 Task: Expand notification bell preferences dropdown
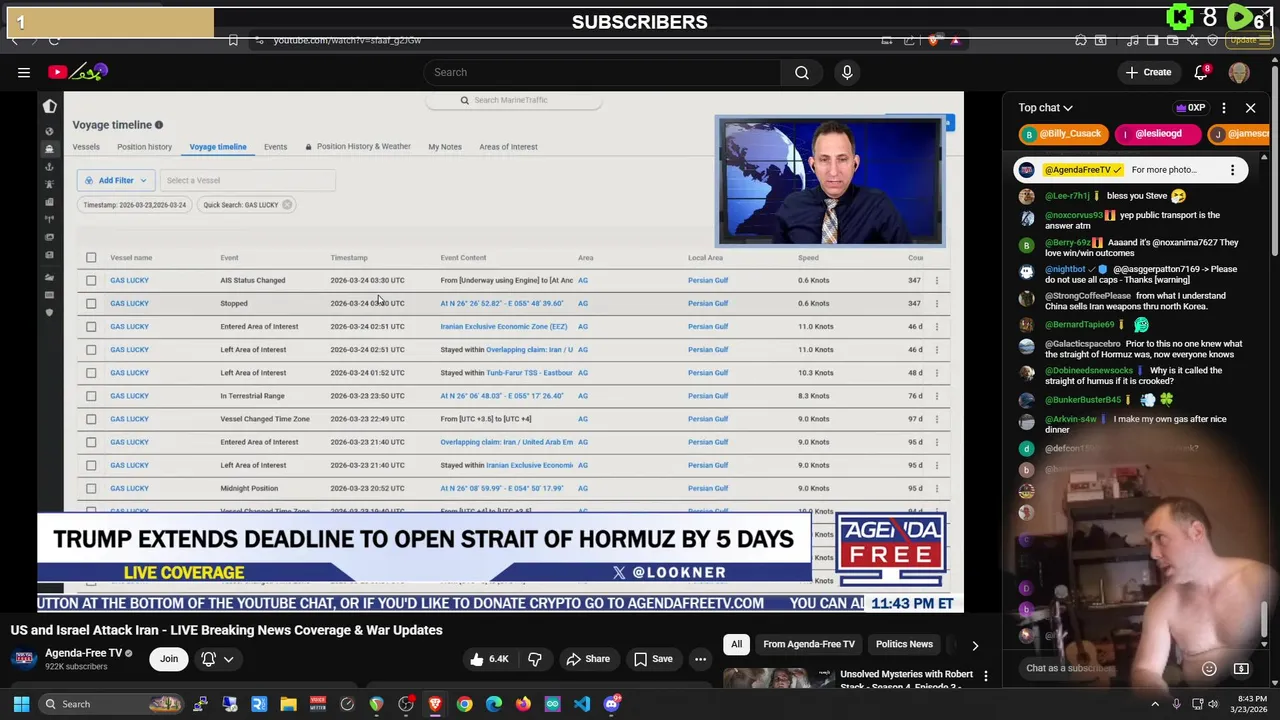click(x=228, y=659)
